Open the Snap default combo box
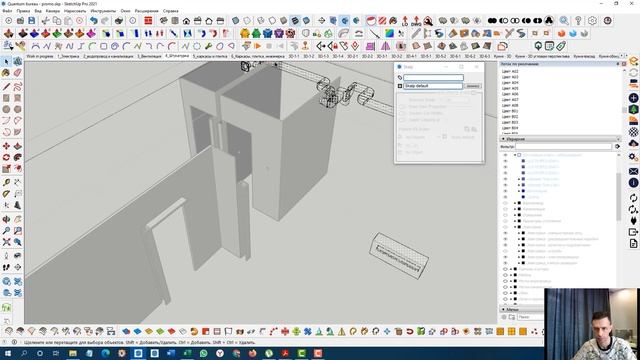 (433, 86)
